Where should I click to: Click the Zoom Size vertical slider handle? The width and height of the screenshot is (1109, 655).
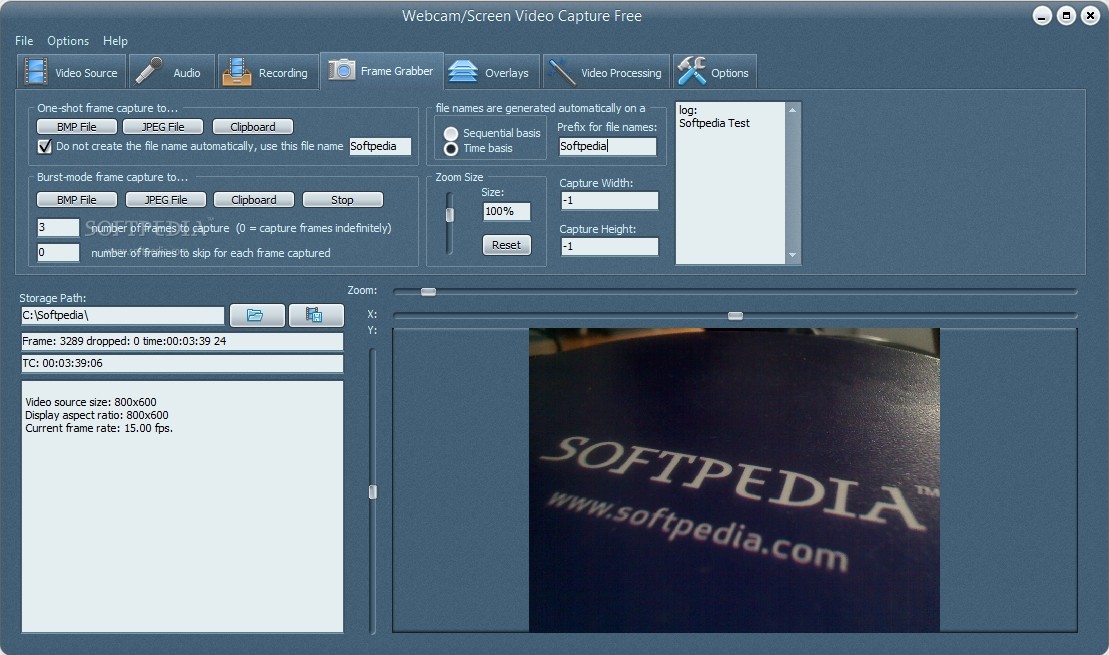pyautogui.click(x=449, y=214)
